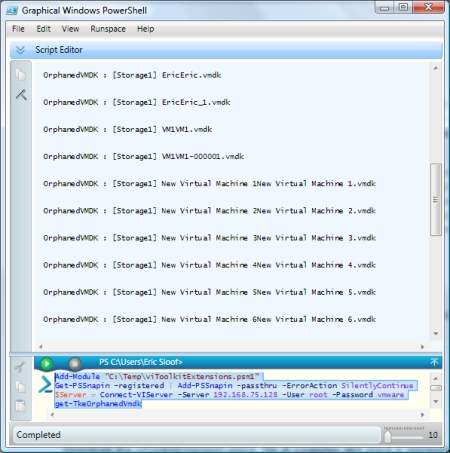Click the zoom slider handle in status bar

[x=388, y=436]
